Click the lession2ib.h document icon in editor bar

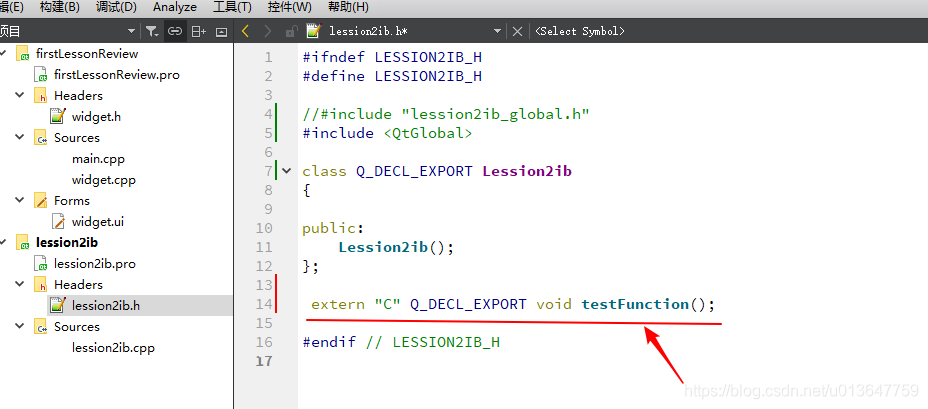click(x=314, y=31)
